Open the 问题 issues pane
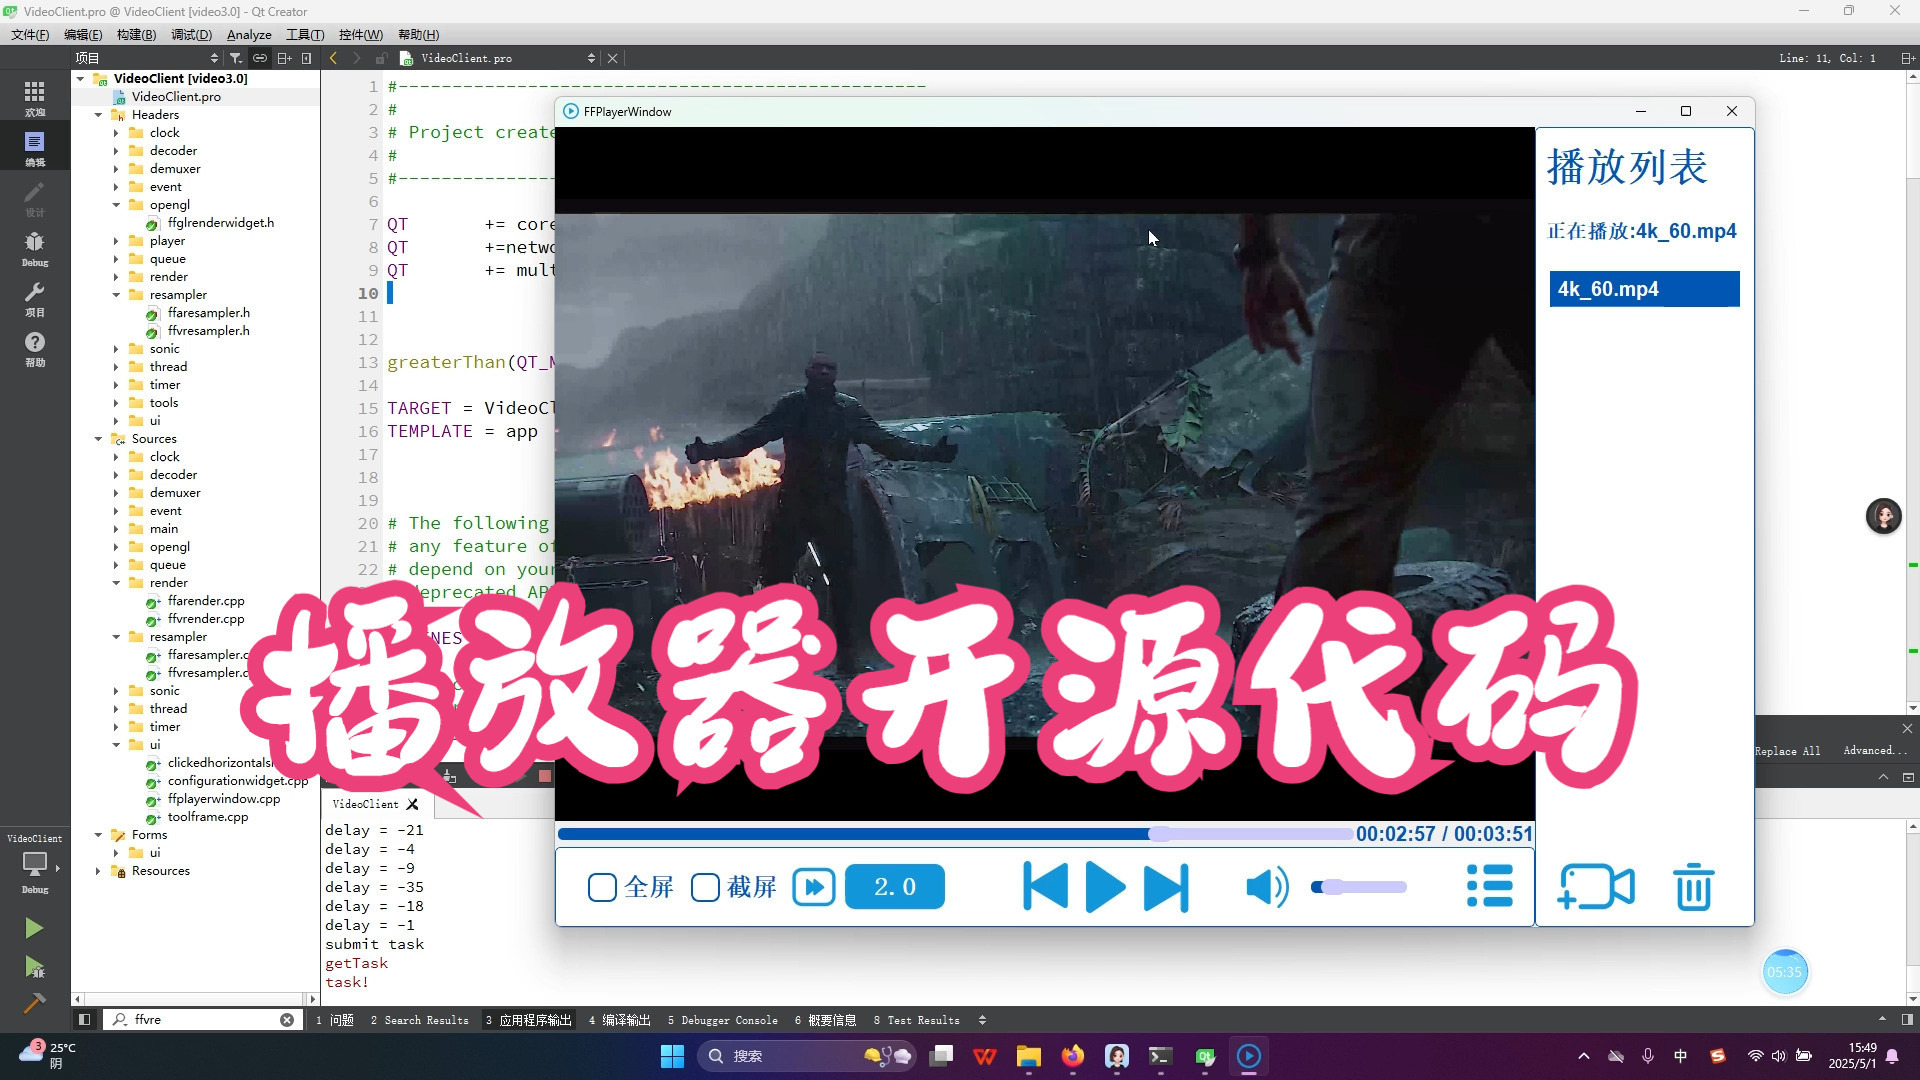 pyautogui.click(x=335, y=1020)
